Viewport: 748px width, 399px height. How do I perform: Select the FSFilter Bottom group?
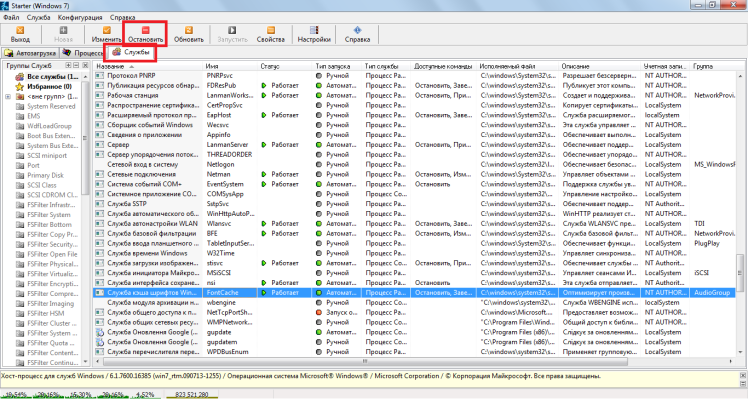pos(44,224)
